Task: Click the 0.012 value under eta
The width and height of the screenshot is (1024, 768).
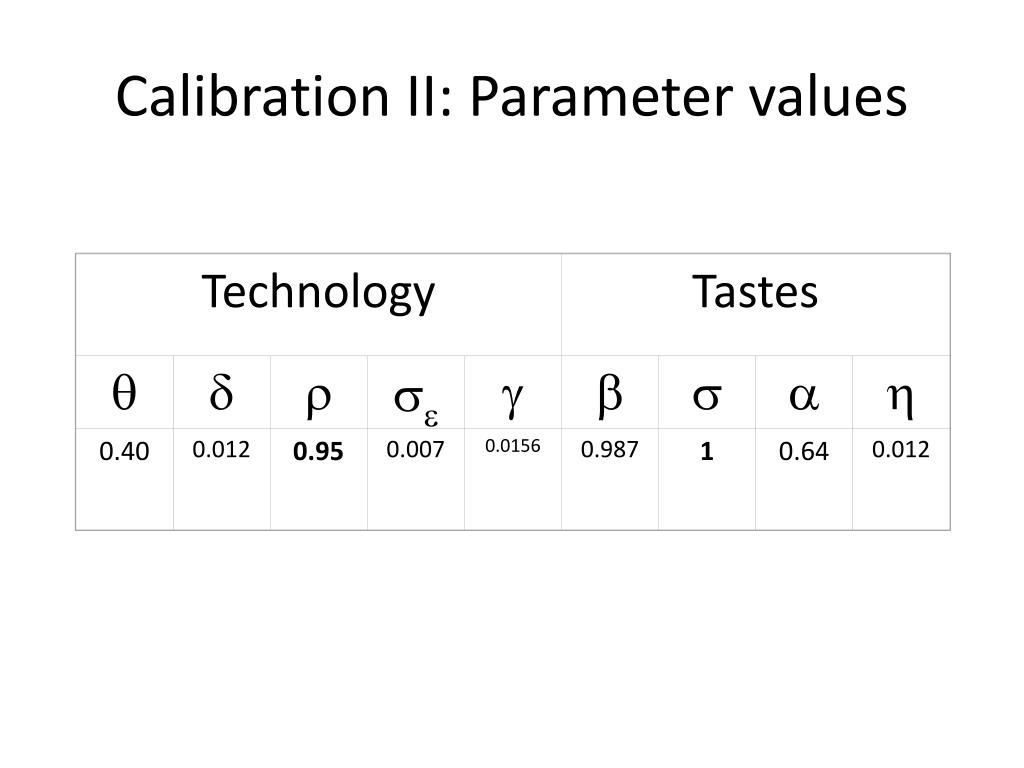Action: click(x=900, y=450)
